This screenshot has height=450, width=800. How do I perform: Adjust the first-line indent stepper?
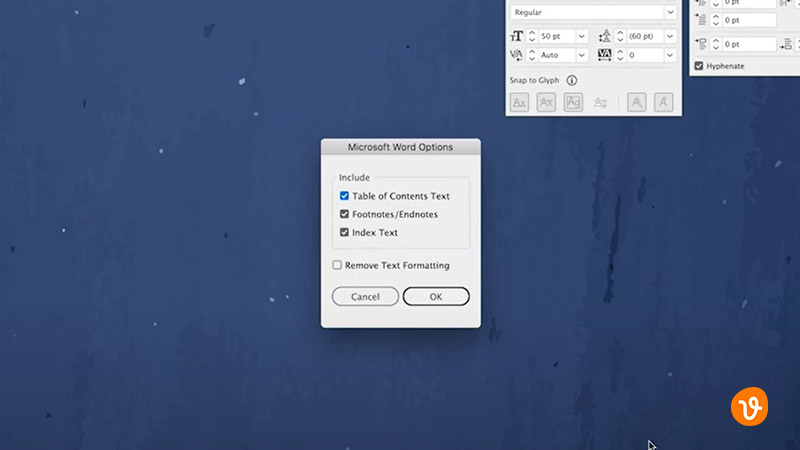coord(716,20)
